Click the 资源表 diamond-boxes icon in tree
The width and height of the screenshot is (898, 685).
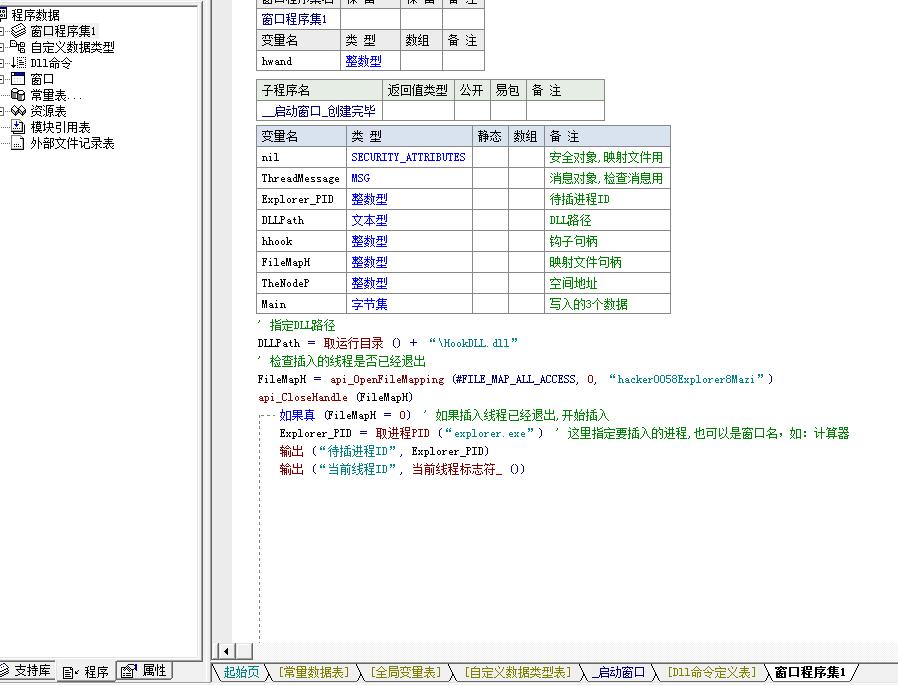18,111
